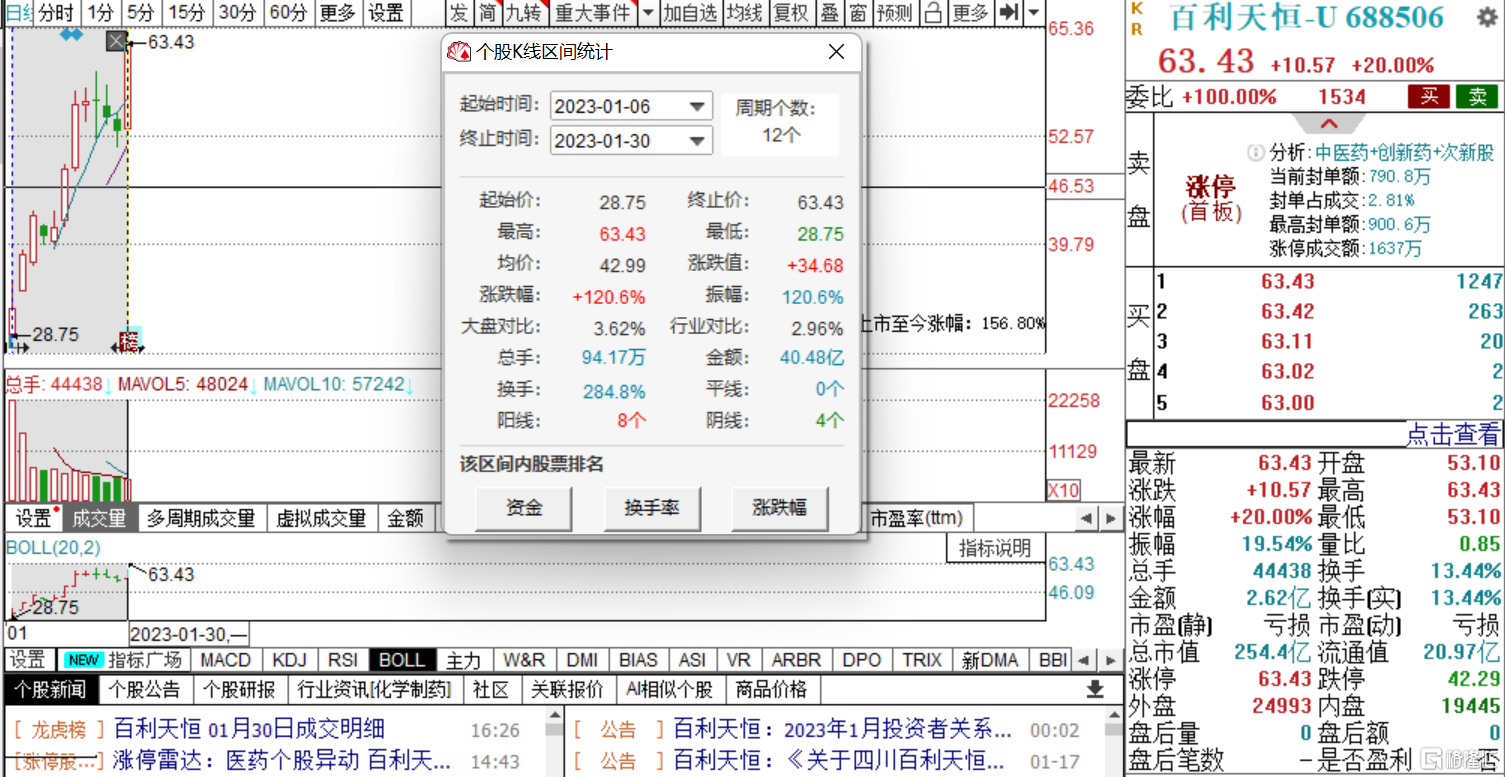Select the 15分 period

point(186,13)
